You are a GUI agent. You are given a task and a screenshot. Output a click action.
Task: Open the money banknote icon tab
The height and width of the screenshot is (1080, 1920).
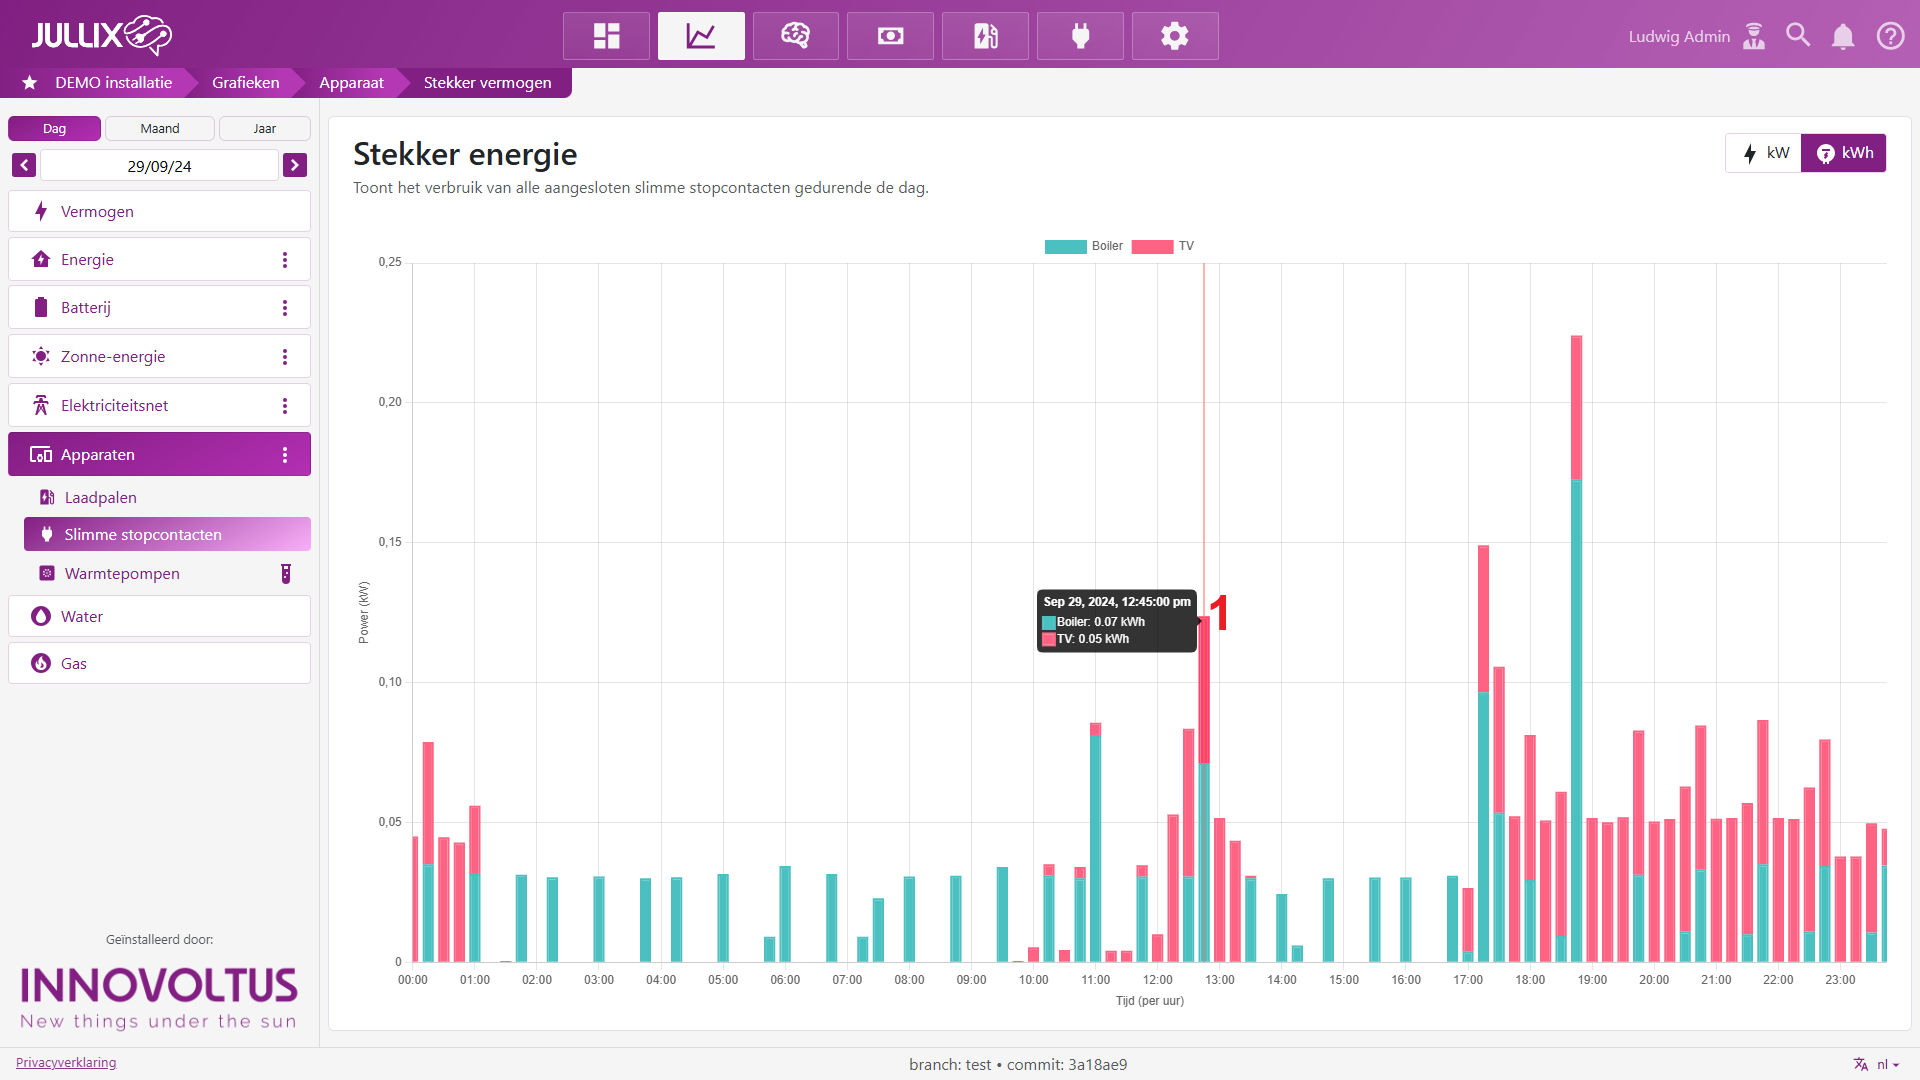tap(890, 36)
